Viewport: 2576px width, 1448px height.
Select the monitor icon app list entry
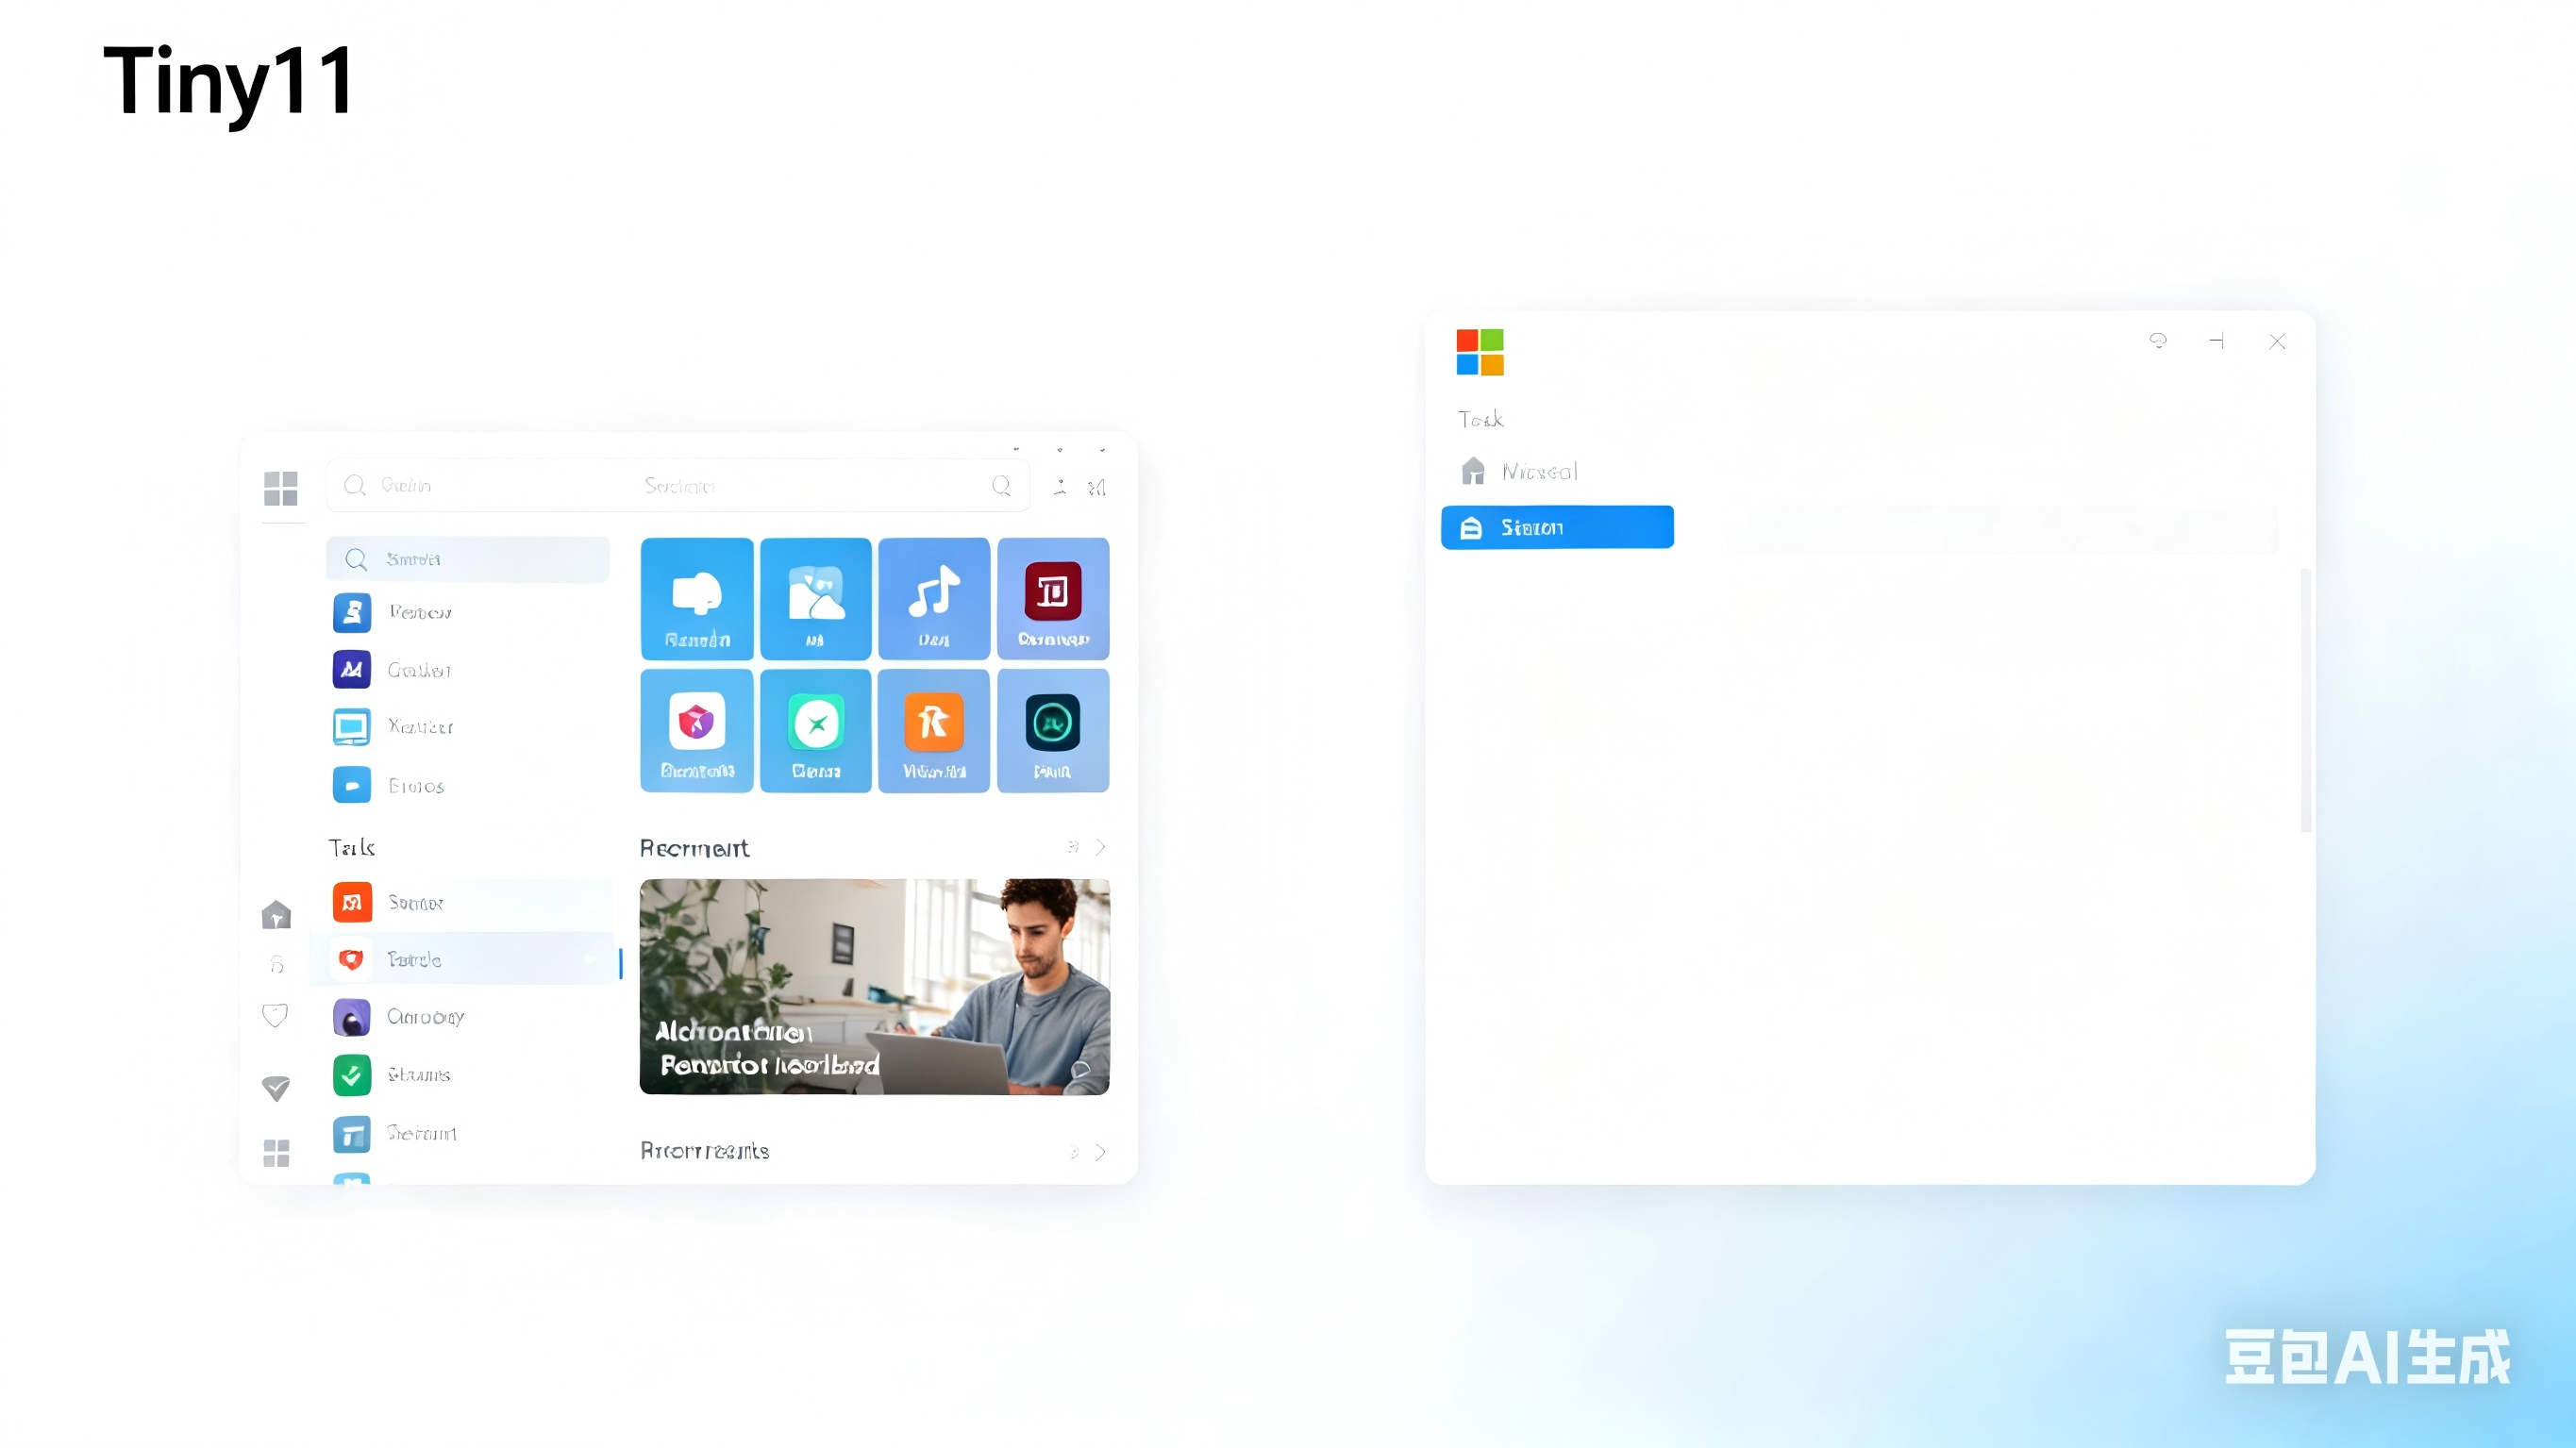point(468,726)
